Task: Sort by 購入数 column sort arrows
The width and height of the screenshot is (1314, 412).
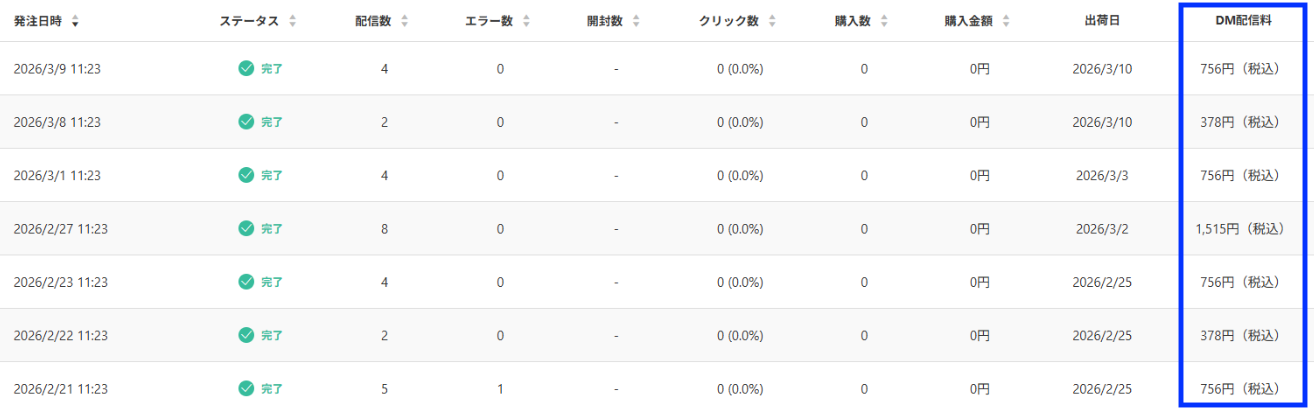Action: tap(884, 21)
